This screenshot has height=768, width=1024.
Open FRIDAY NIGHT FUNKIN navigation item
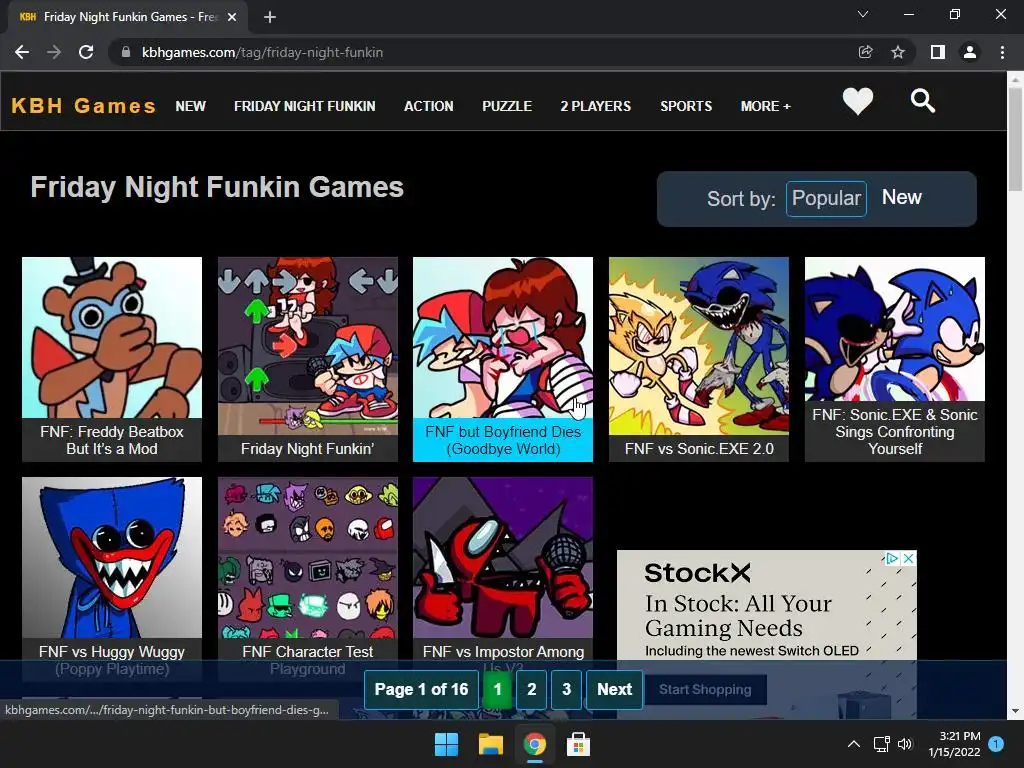tap(304, 106)
